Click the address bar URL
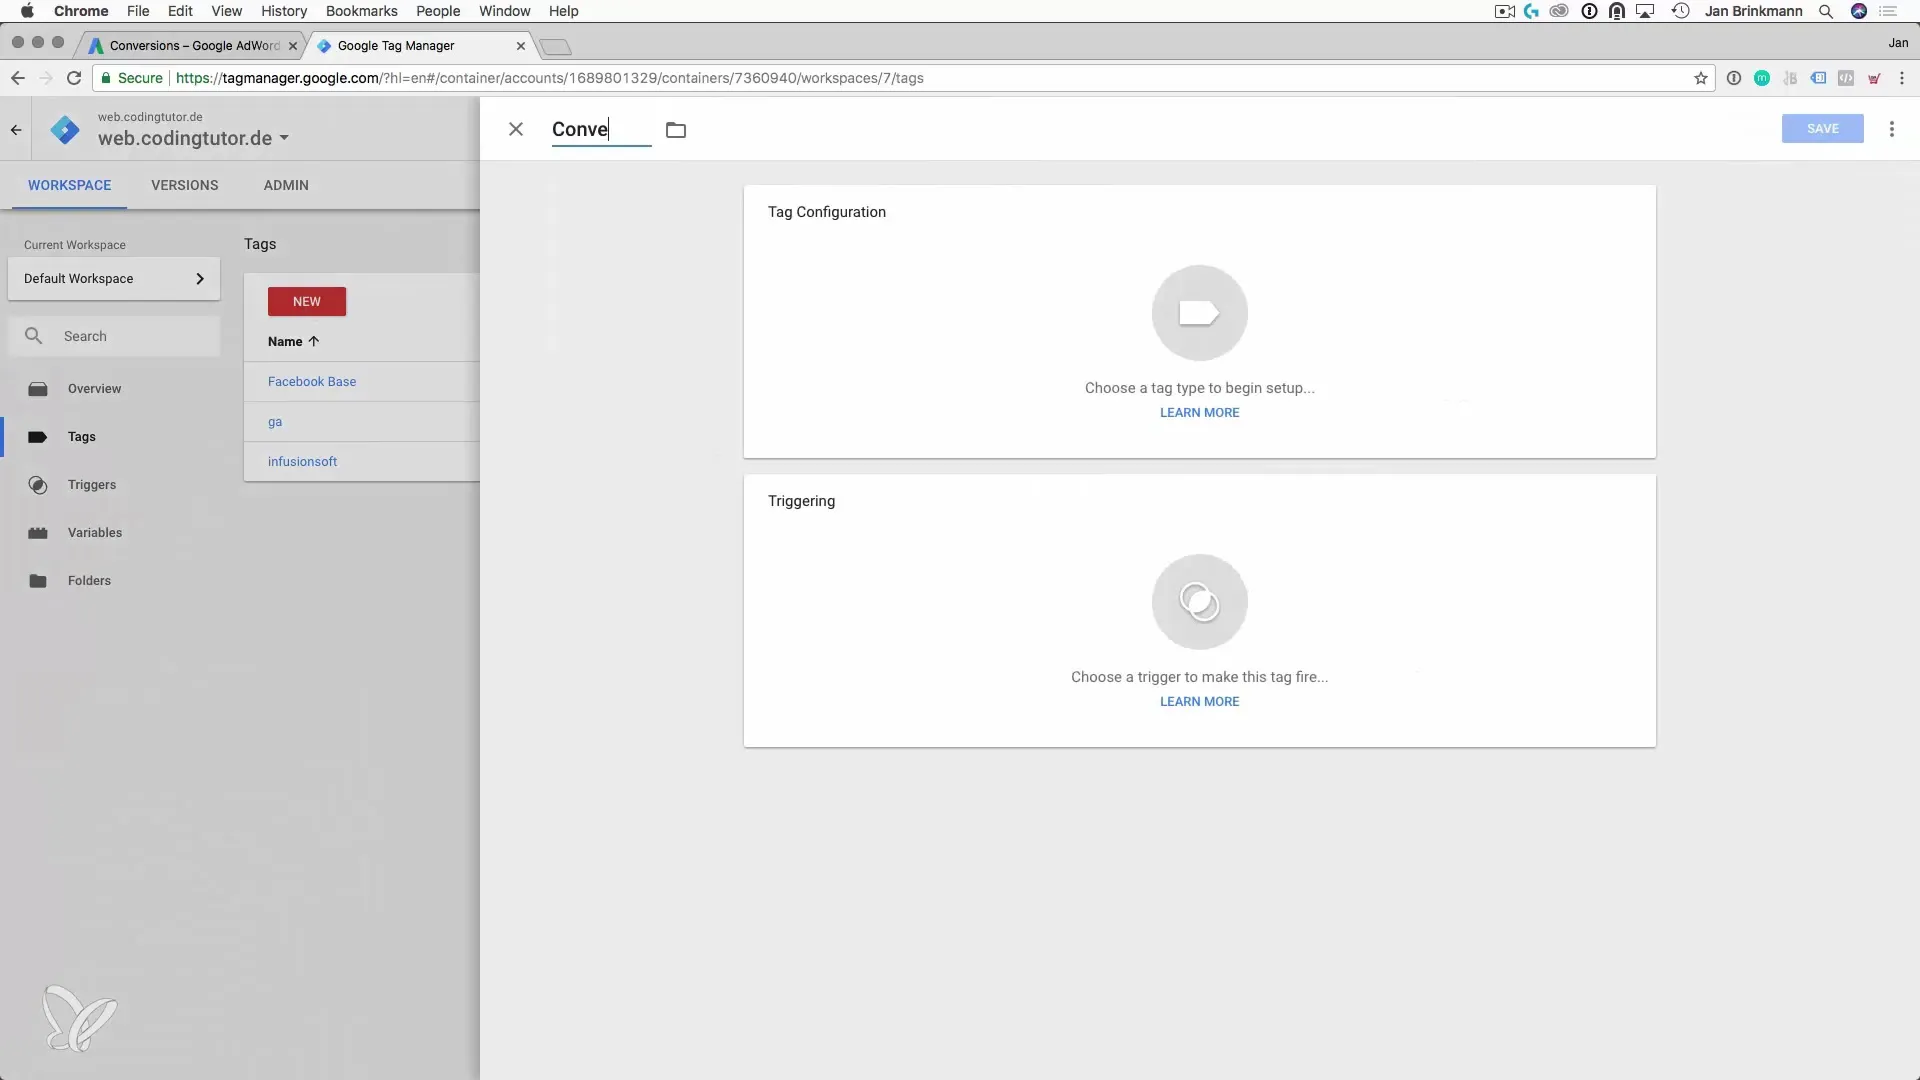 [549, 78]
